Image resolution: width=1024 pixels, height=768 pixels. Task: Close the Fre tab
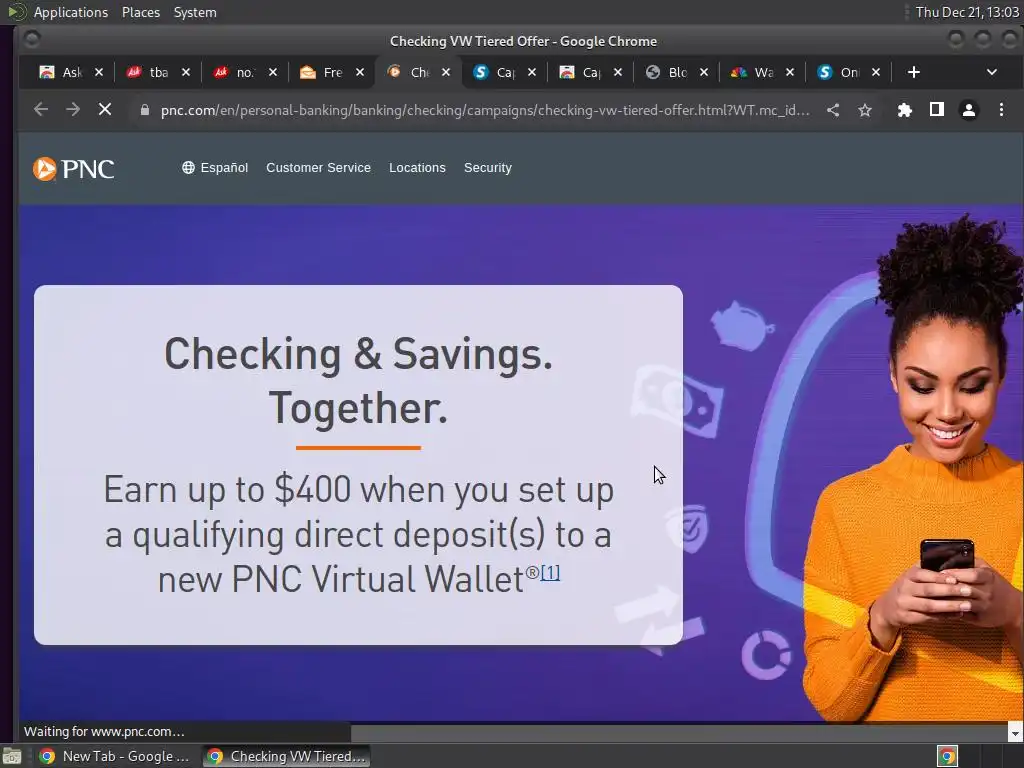pos(360,72)
